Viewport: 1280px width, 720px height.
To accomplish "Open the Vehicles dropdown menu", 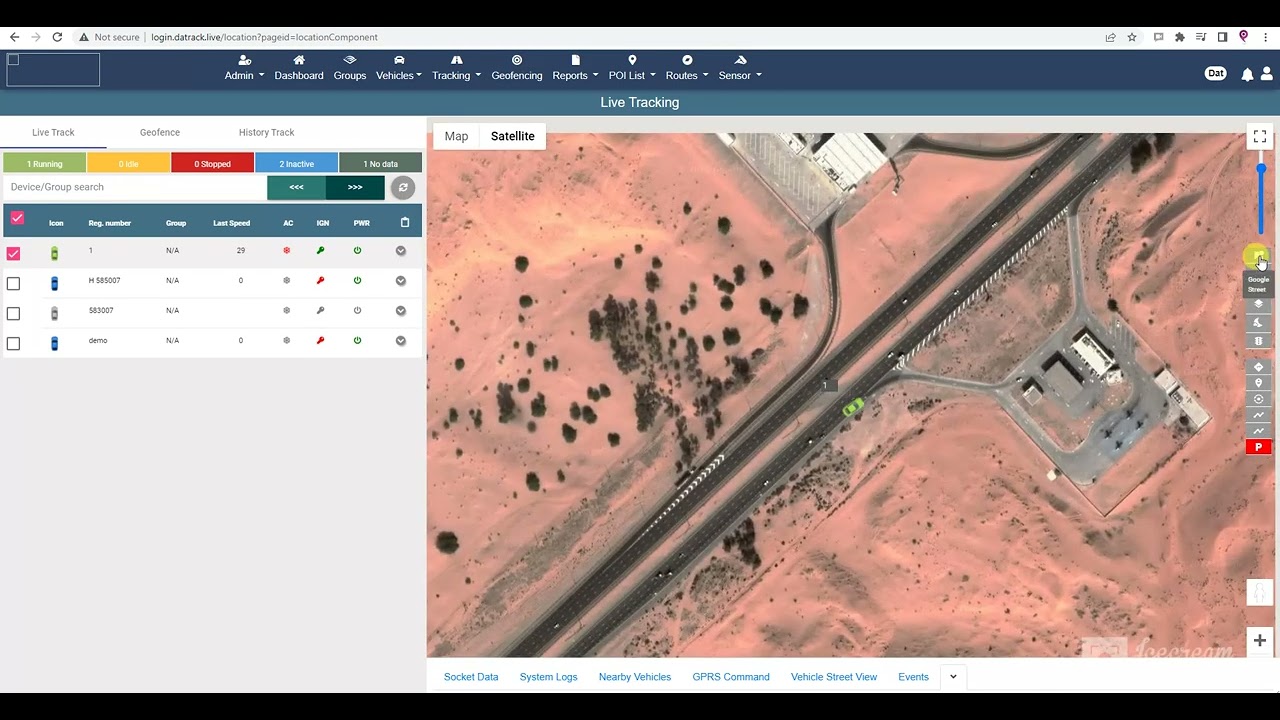I will [399, 68].
